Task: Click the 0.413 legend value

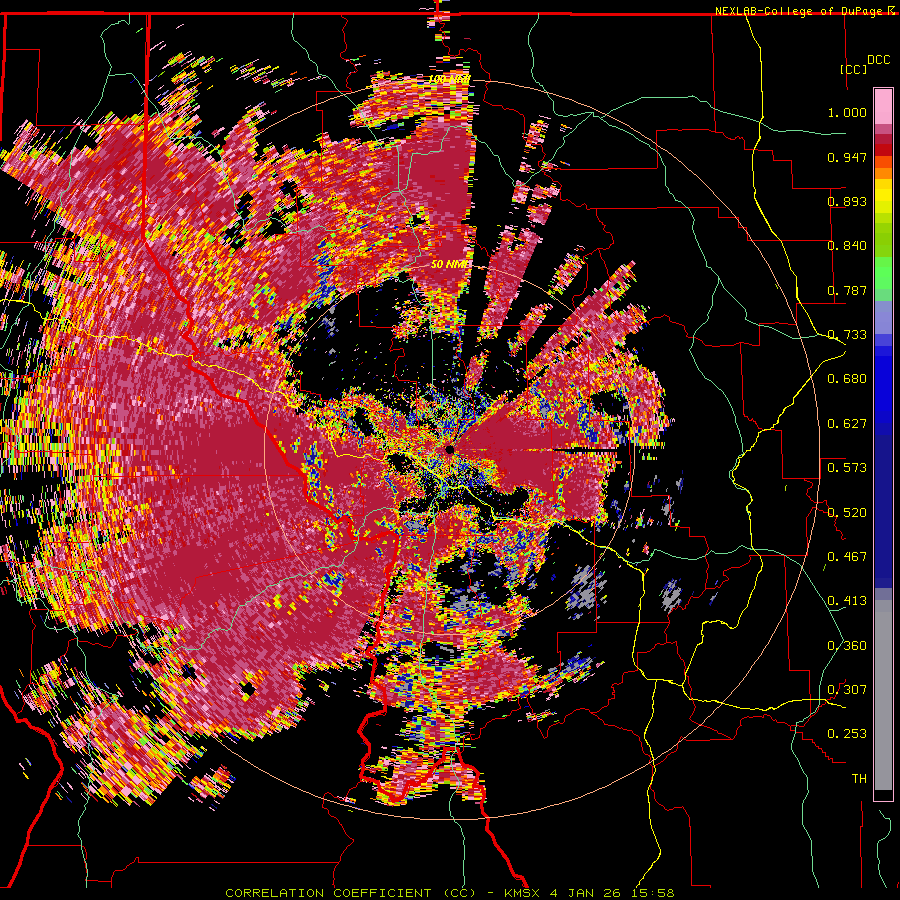Action: point(847,601)
